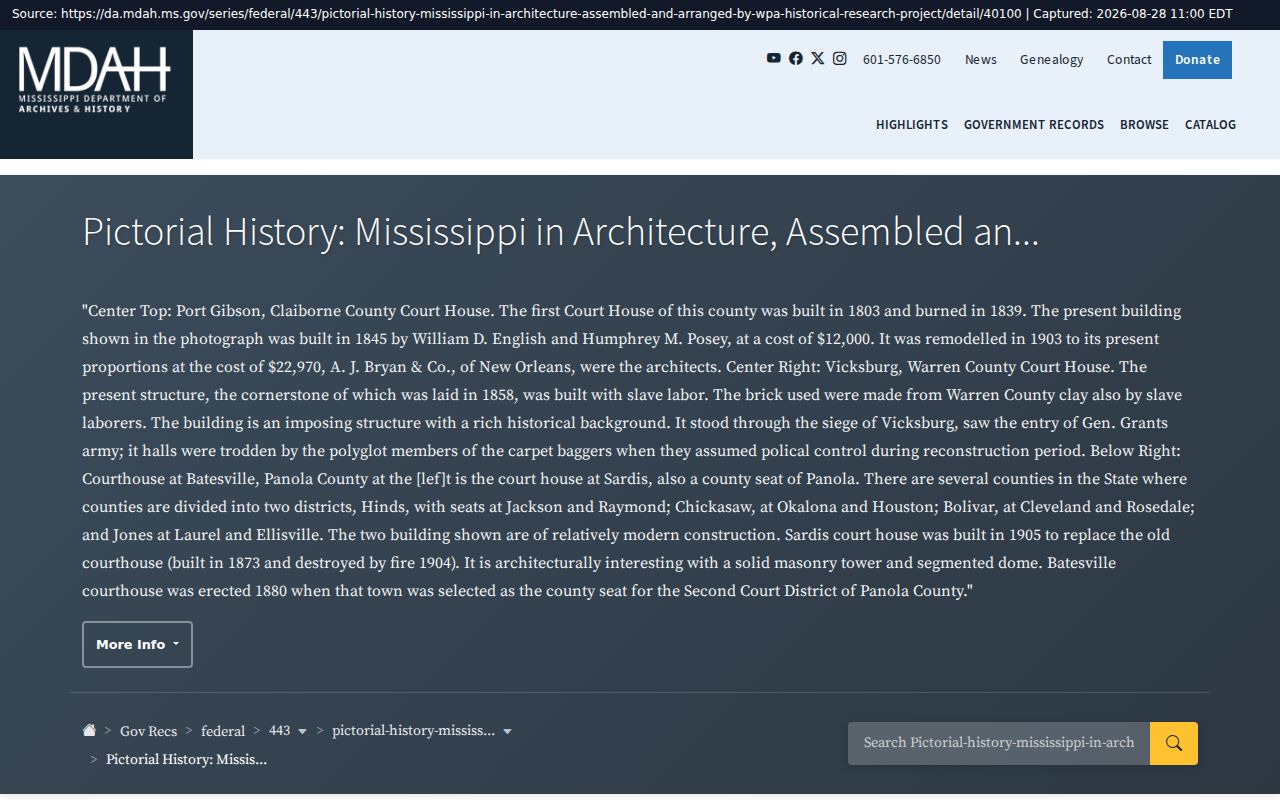The image size is (1280, 800).
Task: Open the GOVERNMENT RECORDS menu
Action: [x=1034, y=124]
